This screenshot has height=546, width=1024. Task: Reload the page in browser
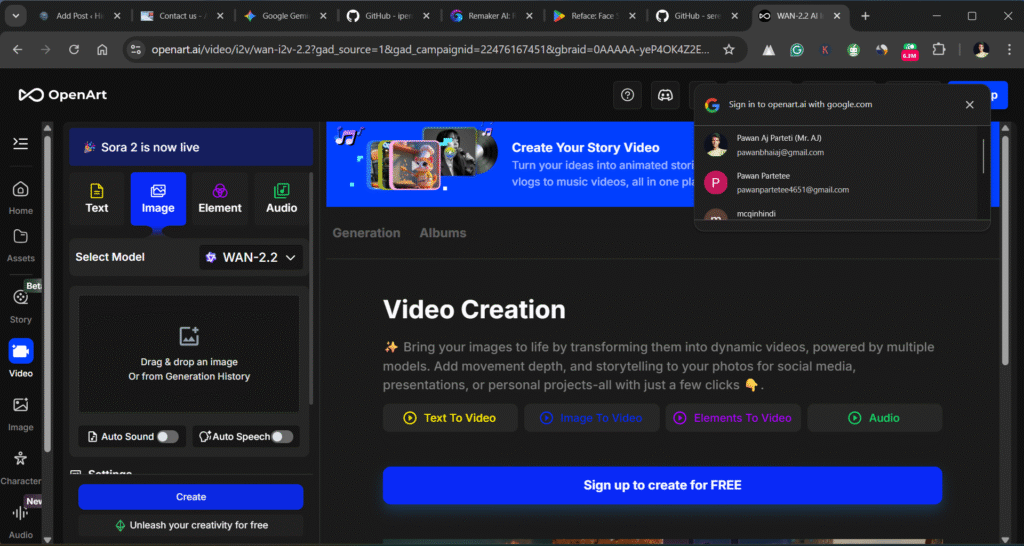tap(74, 50)
